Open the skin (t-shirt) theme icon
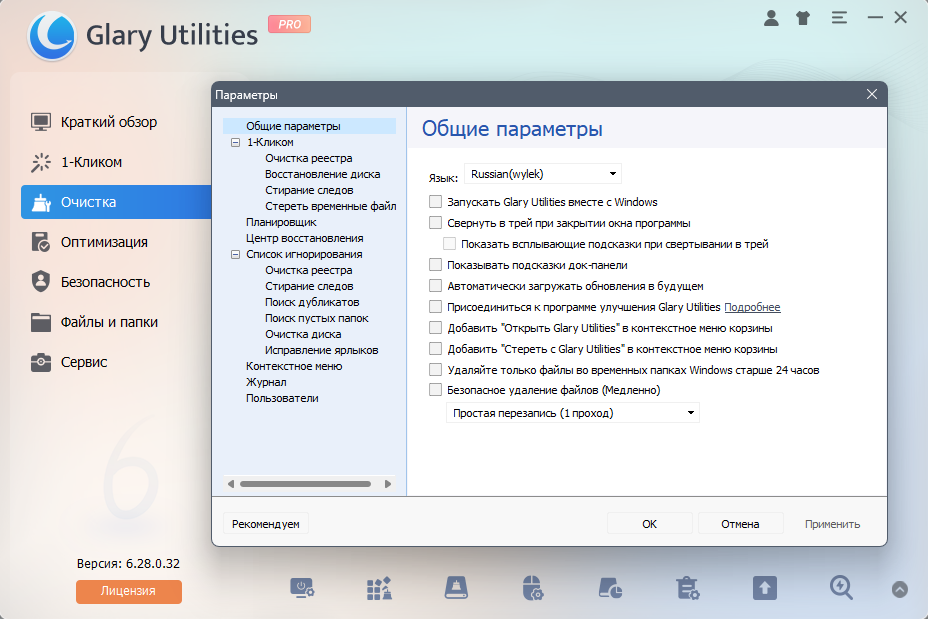Image resolution: width=928 pixels, height=619 pixels. [x=803, y=18]
